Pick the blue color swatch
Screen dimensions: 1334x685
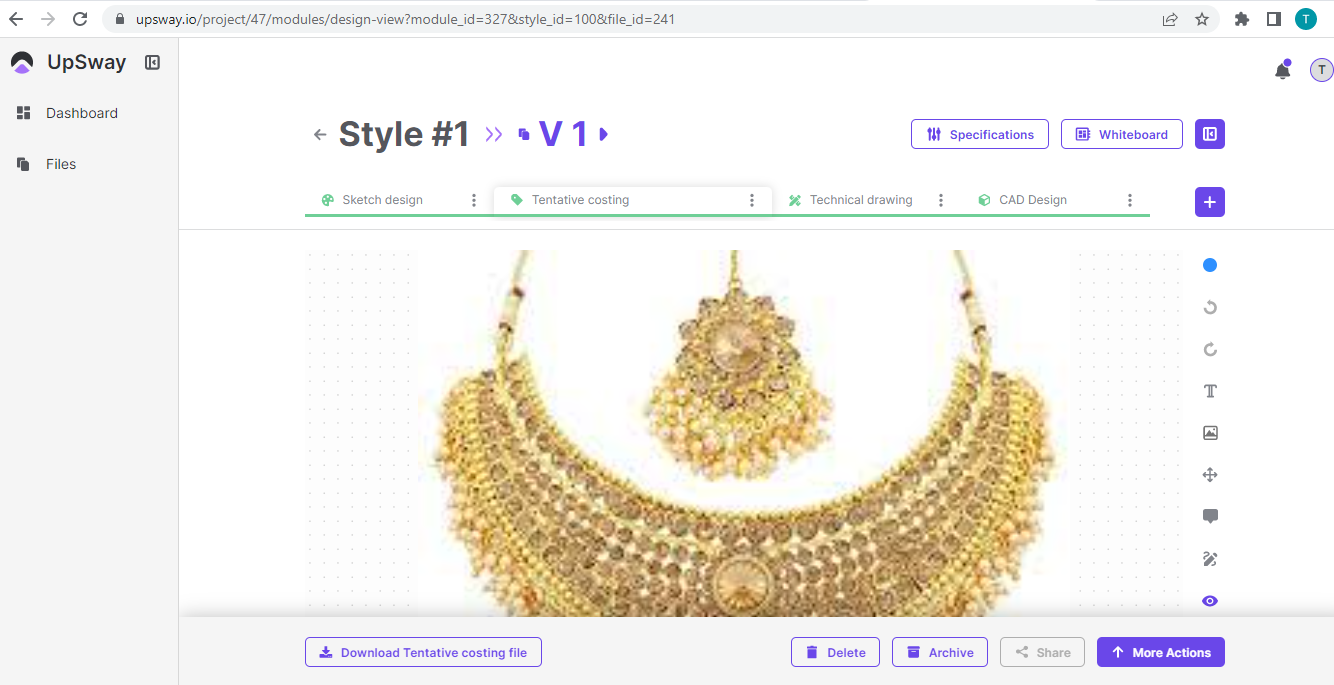point(1210,265)
